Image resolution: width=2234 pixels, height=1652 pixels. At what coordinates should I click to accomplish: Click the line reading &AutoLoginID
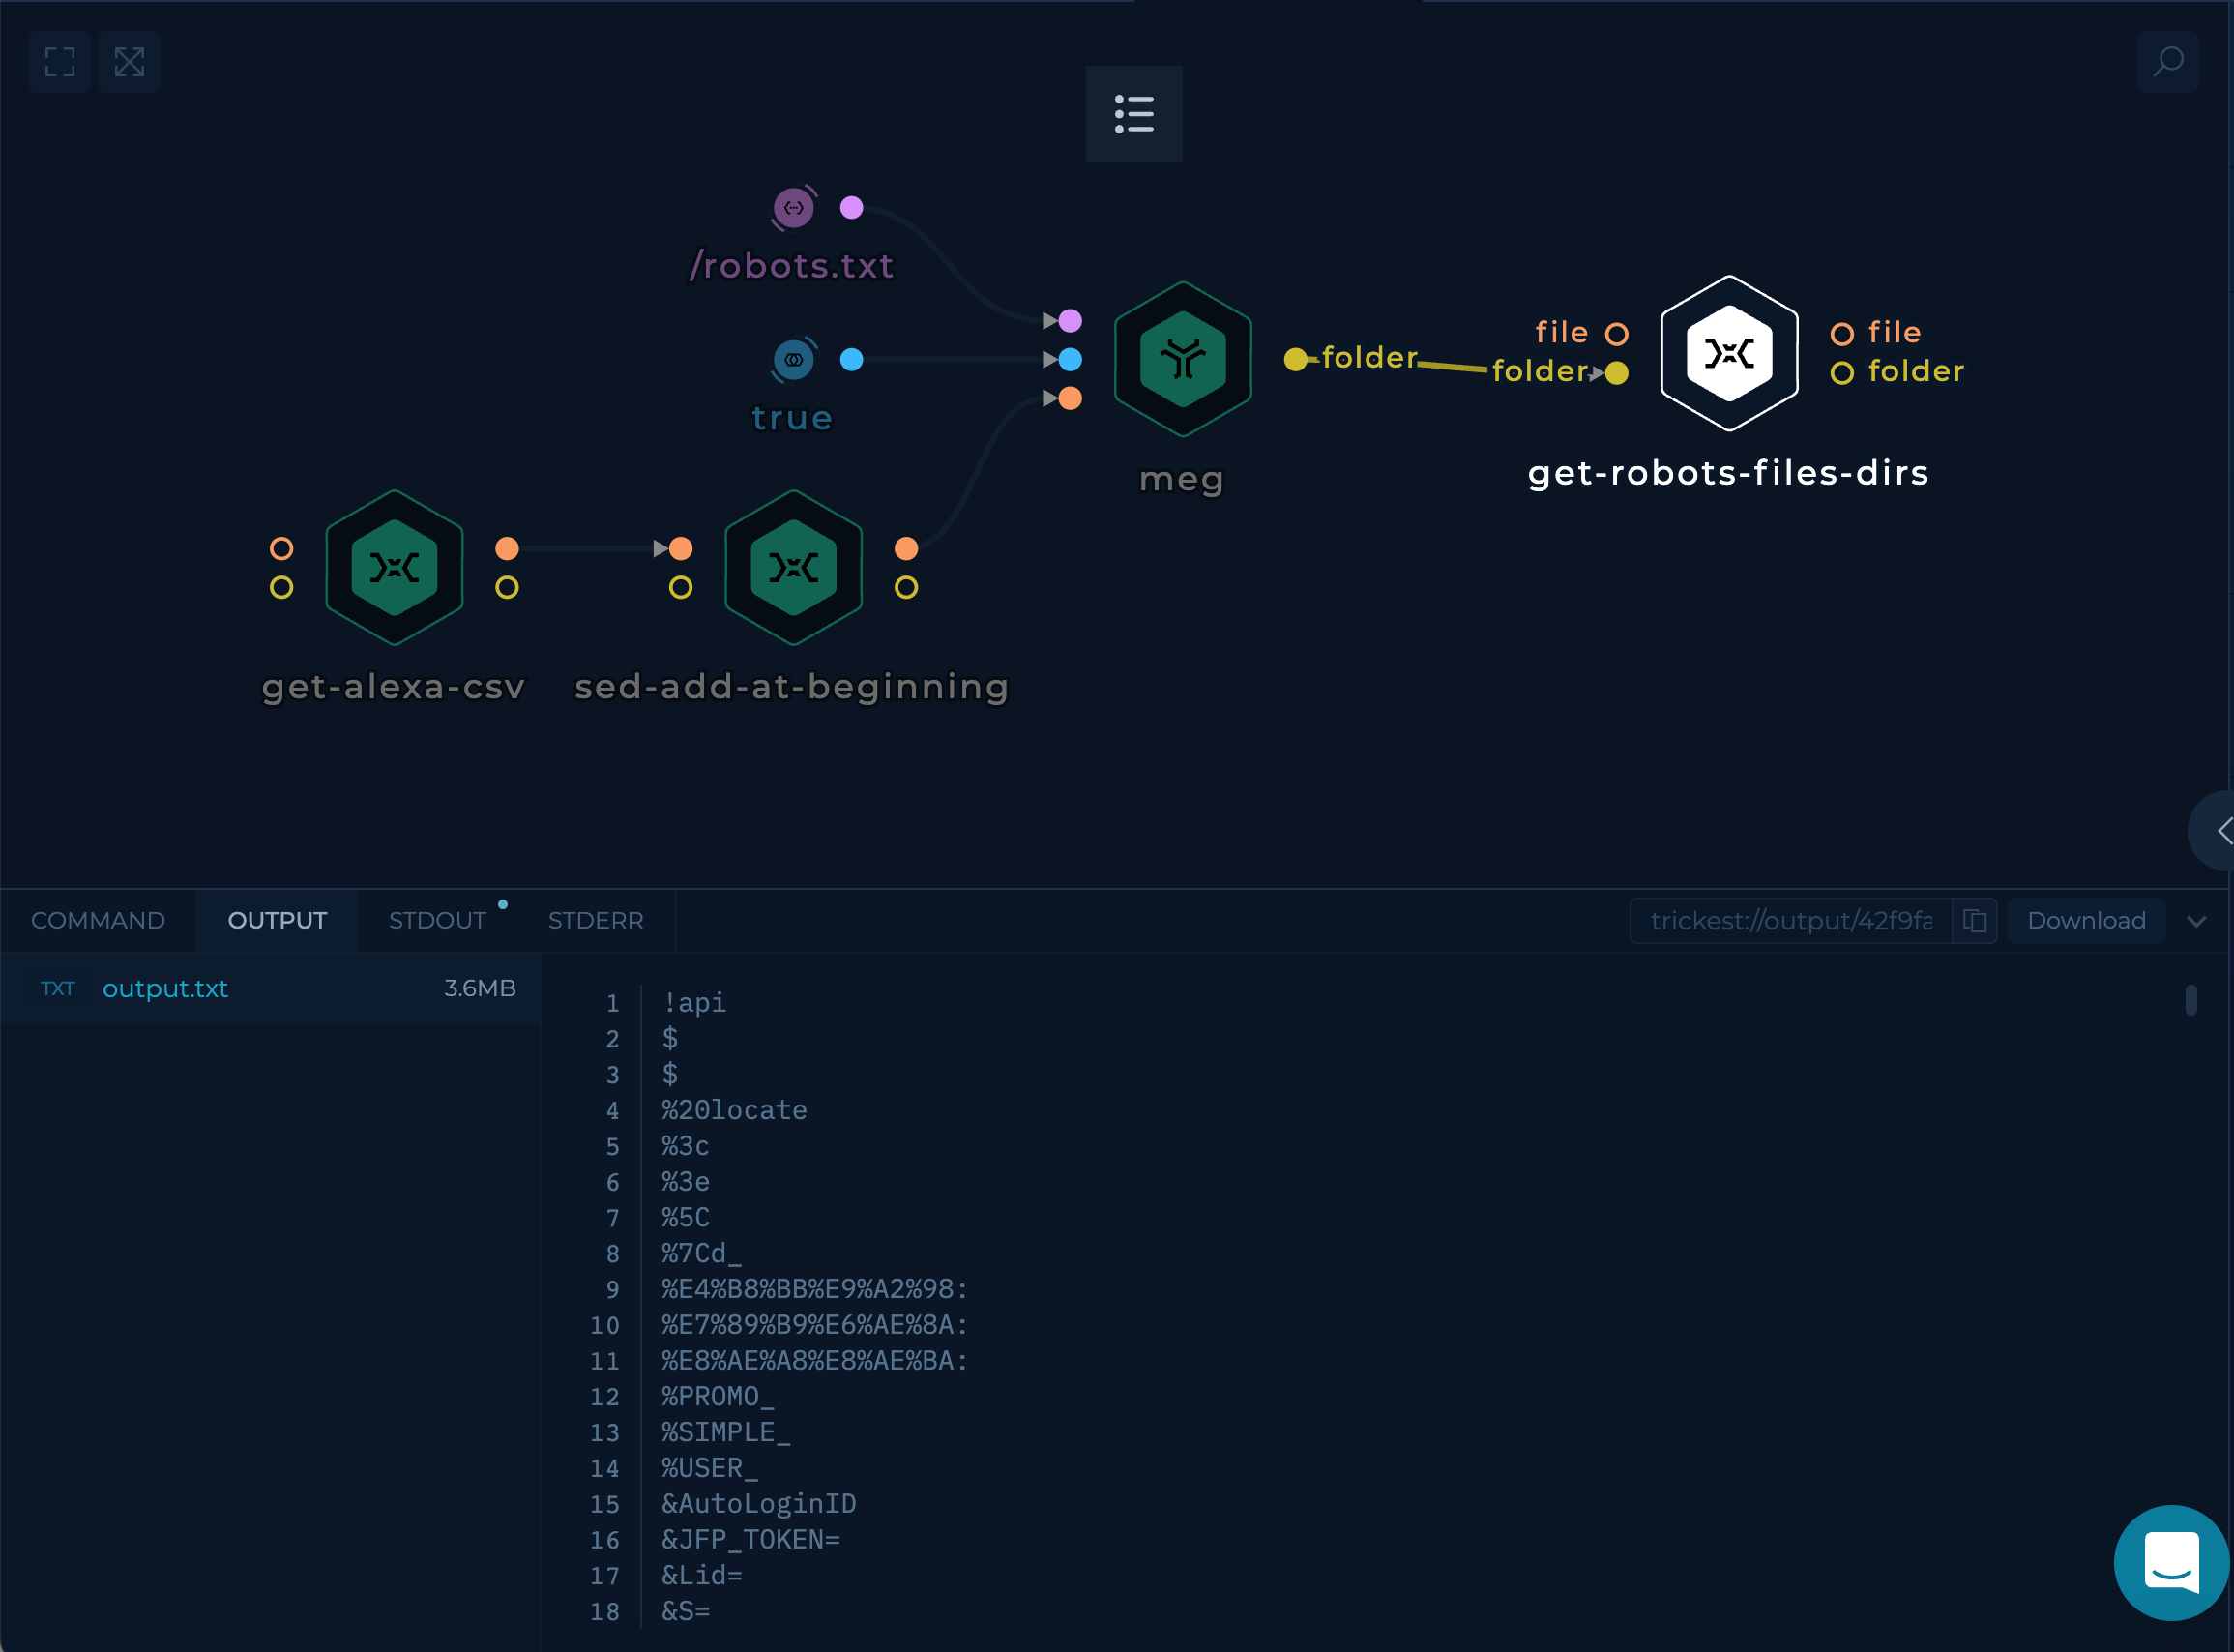tap(759, 1504)
